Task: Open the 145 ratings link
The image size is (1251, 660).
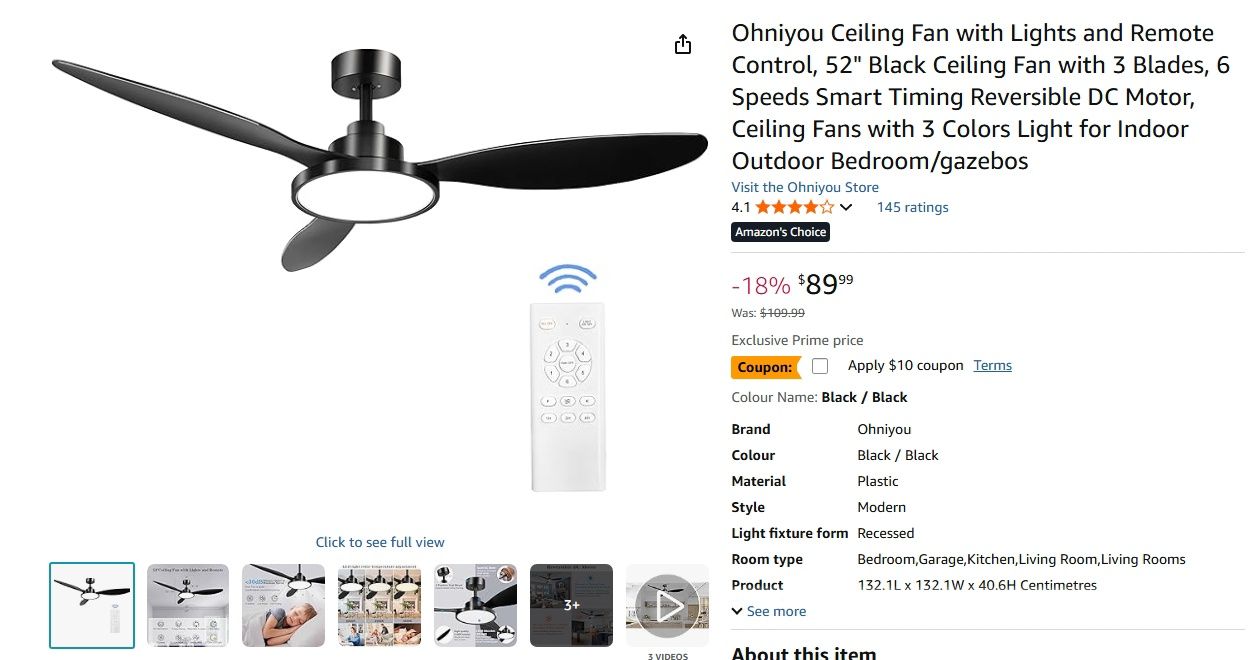Action: point(912,208)
